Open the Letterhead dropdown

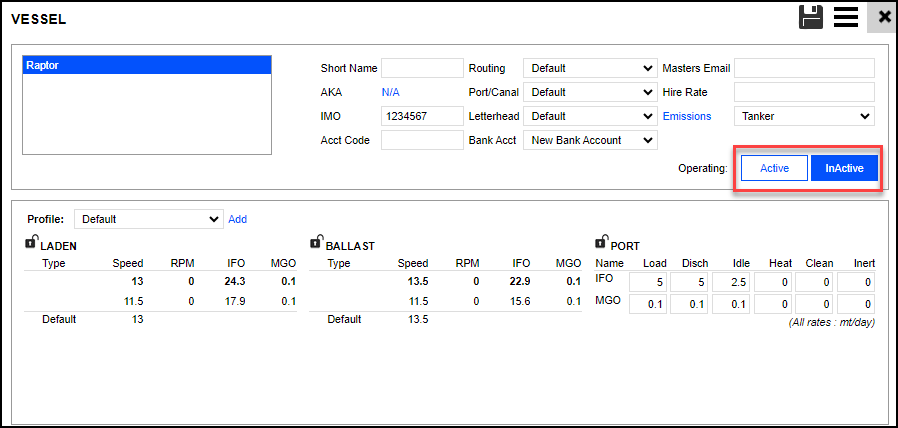(x=590, y=116)
